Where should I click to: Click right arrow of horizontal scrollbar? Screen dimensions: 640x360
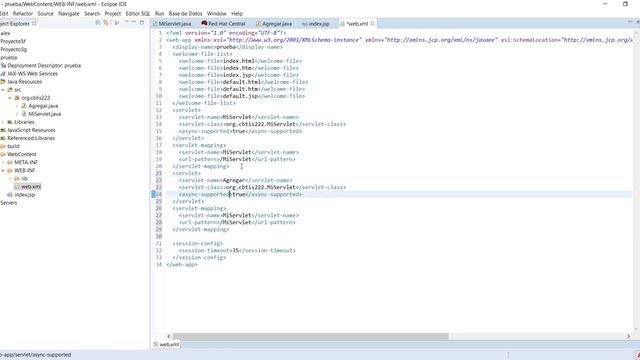coord(628,336)
